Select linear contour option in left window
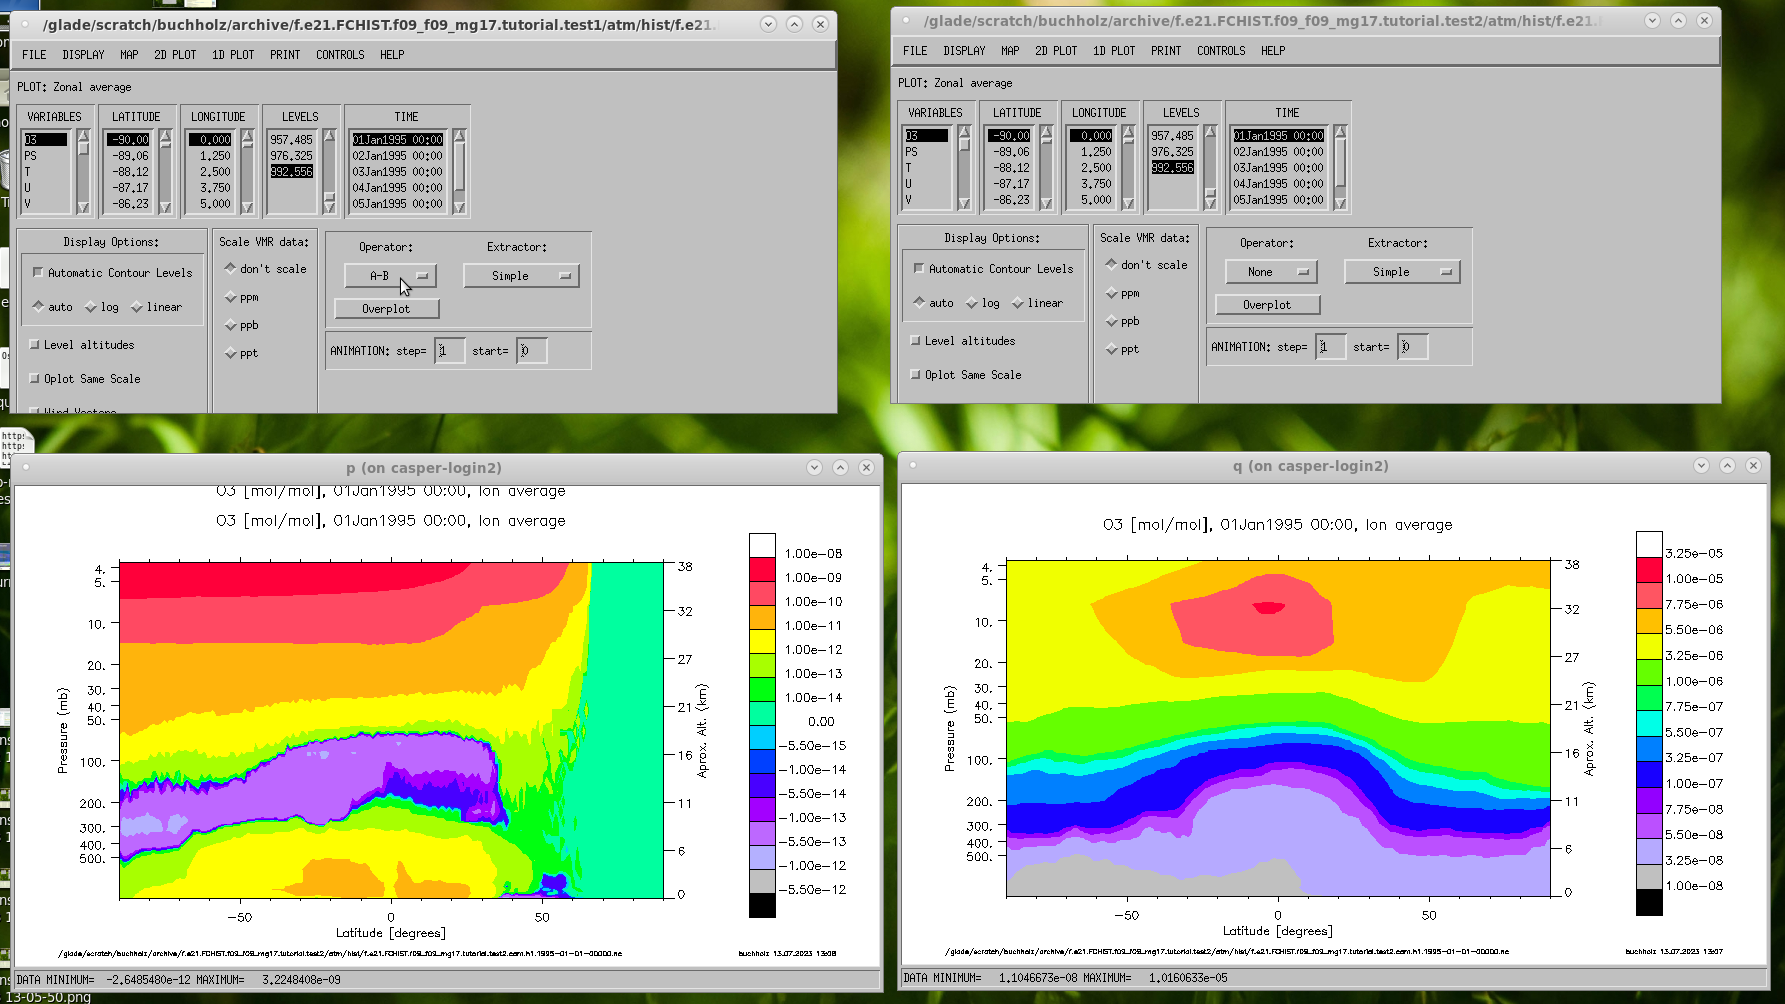This screenshot has width=1785, height=1004. pyautogui.click(x=137, y=307)
